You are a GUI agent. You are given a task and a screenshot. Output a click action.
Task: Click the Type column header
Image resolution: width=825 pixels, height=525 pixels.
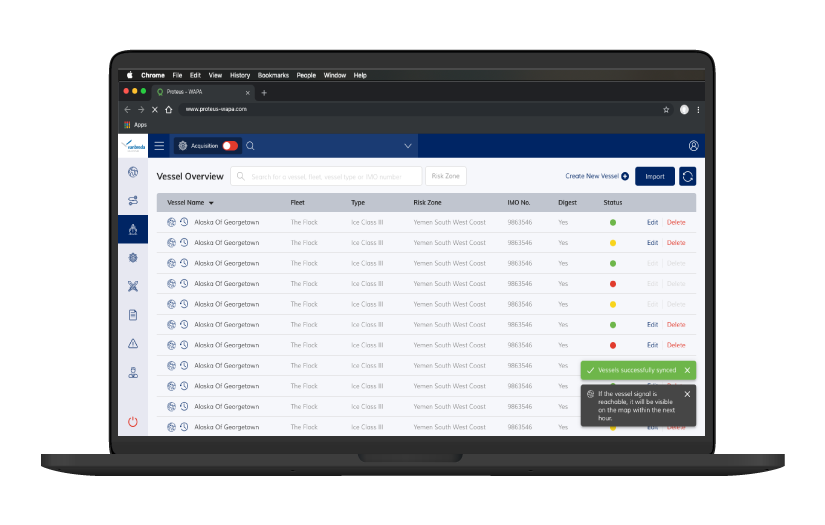[358, 203]
